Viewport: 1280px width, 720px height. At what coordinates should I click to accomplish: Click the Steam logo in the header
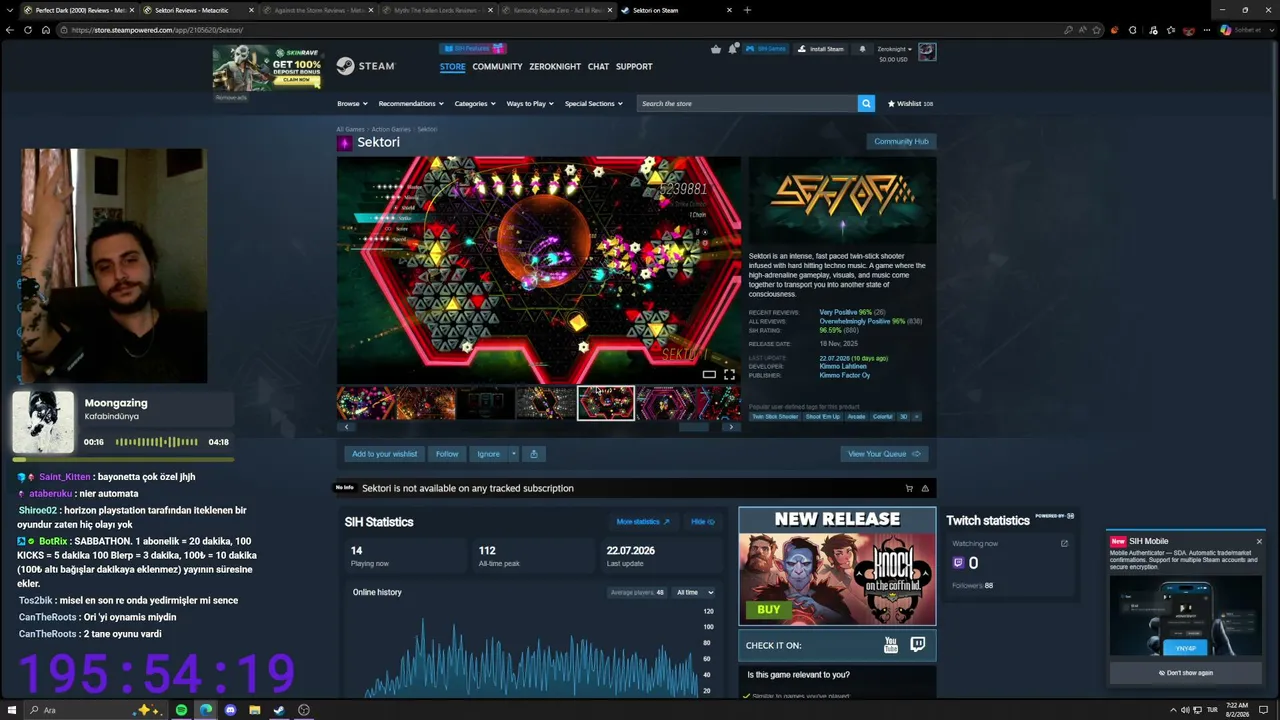click(366, 66)
